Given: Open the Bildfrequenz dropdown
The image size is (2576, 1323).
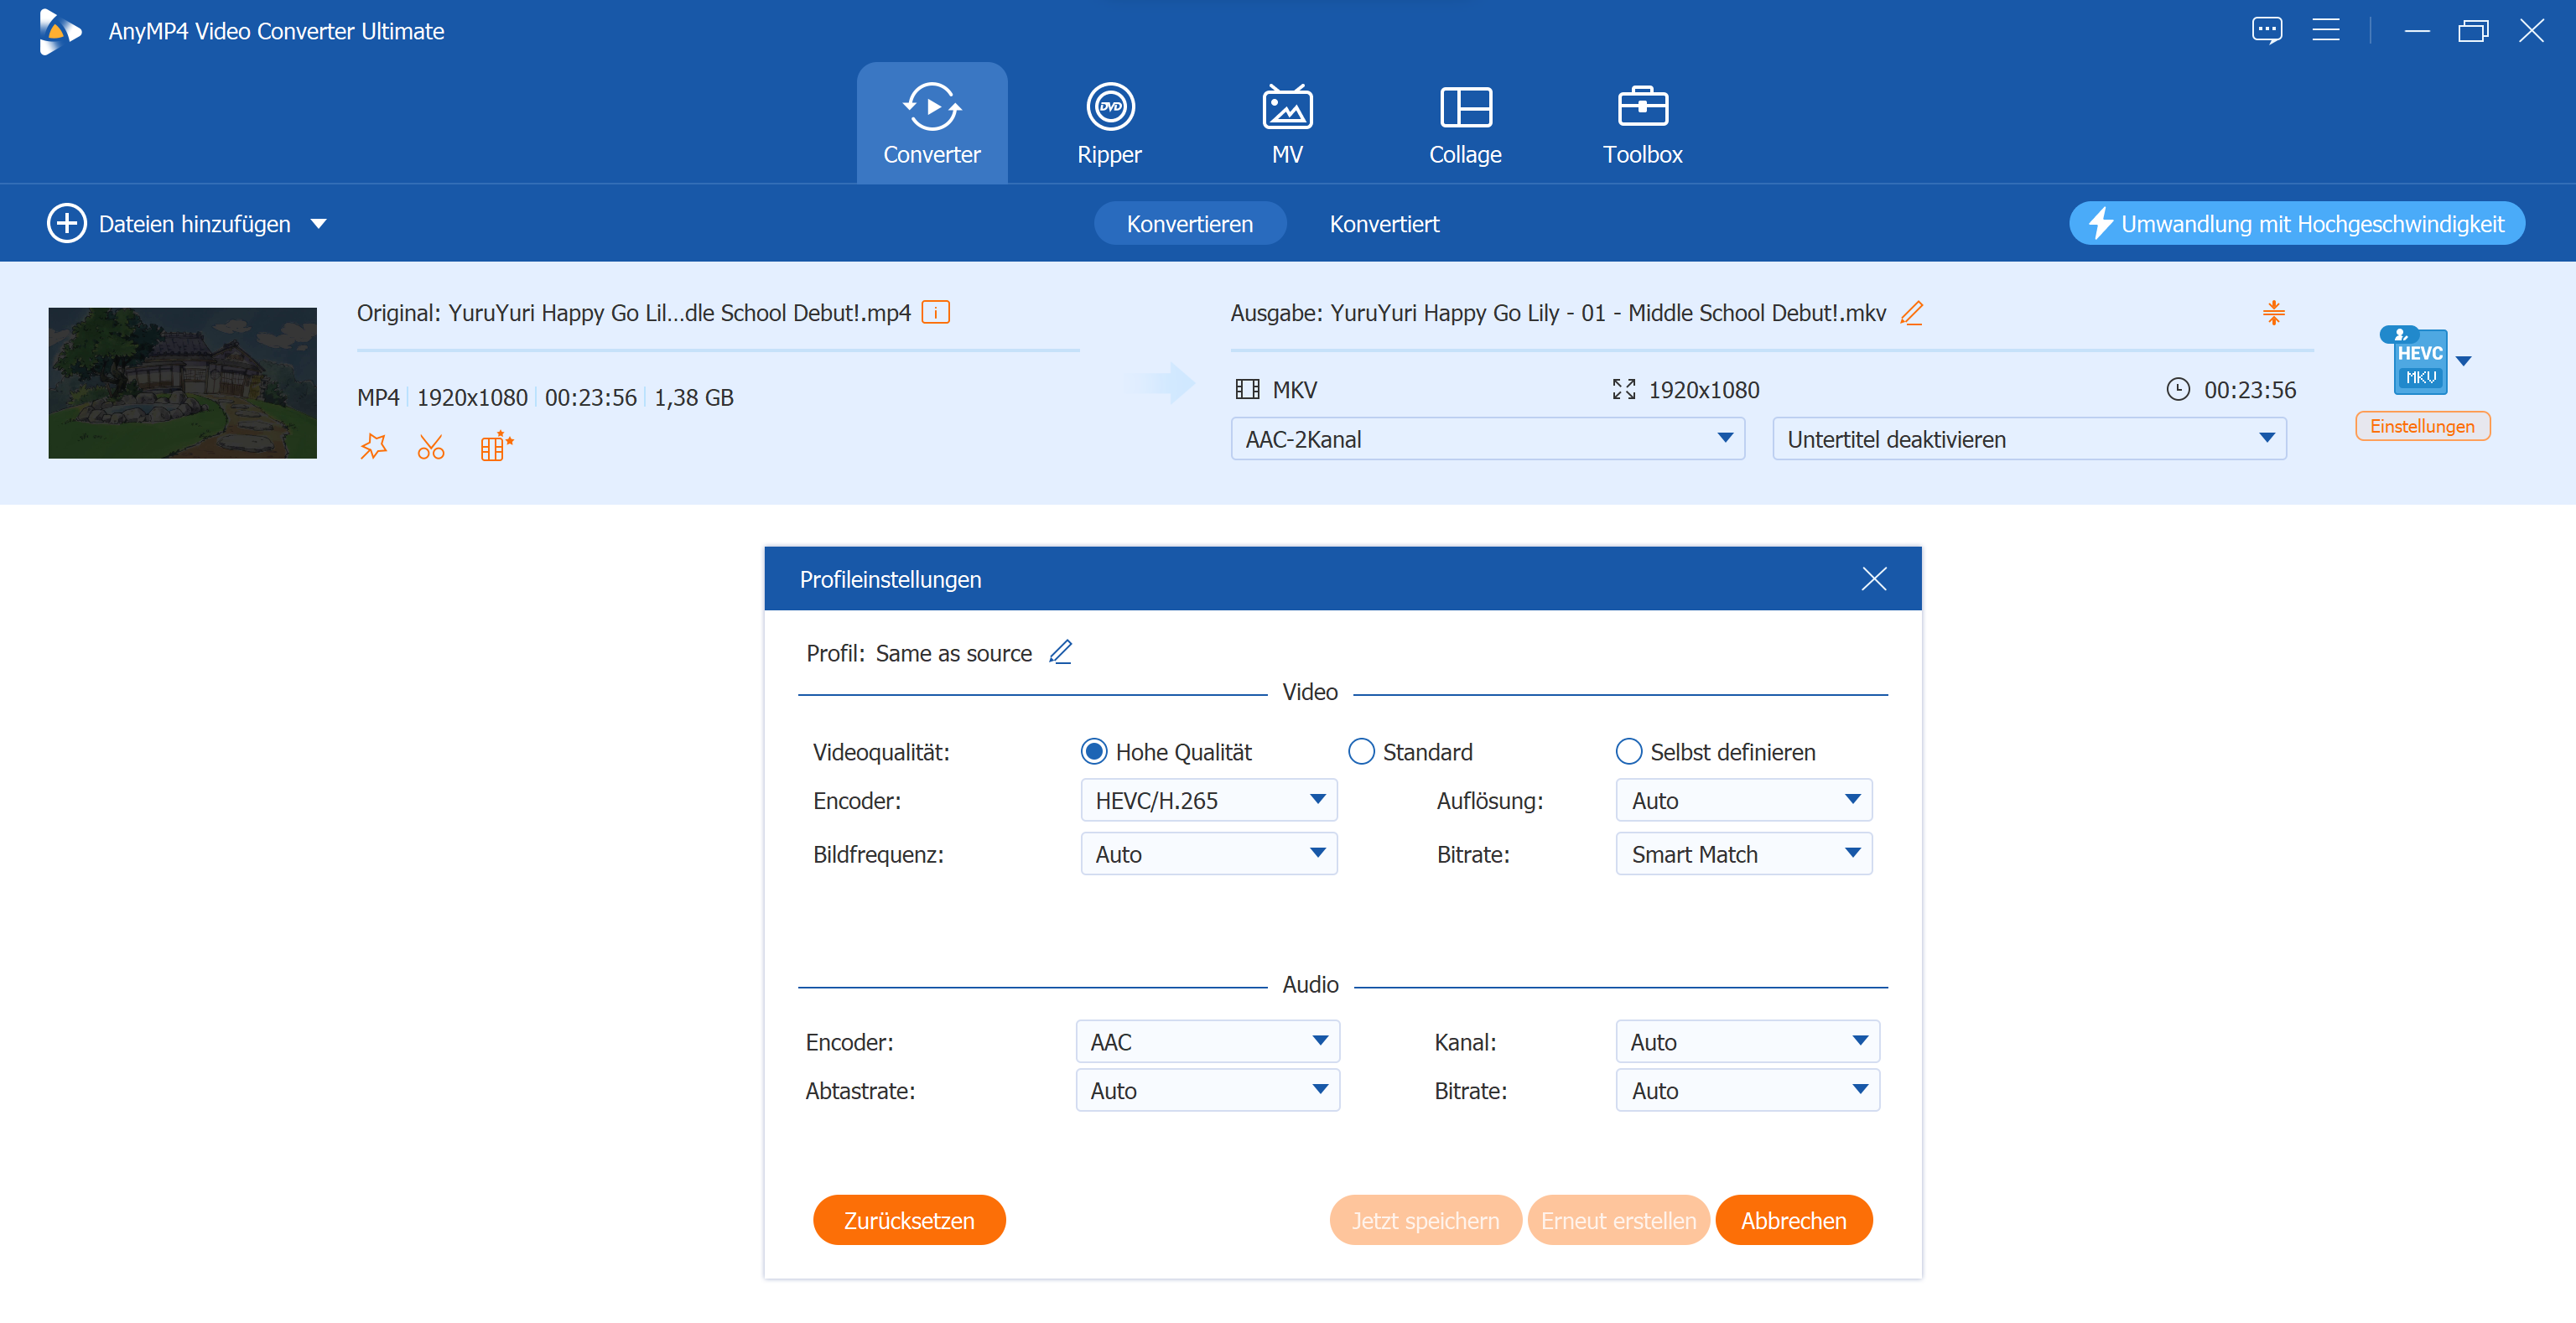Looking at the screenshot, I should tap(1208, 854).
